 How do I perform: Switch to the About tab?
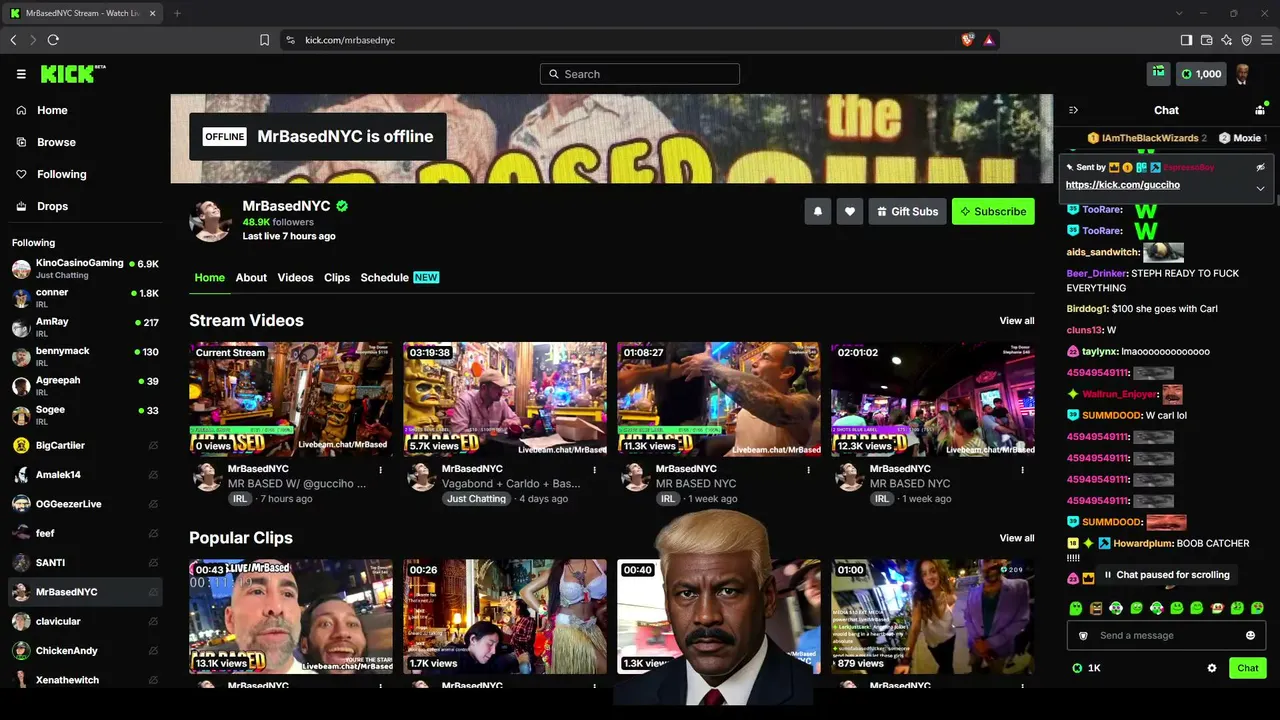(x=251, y=277)
